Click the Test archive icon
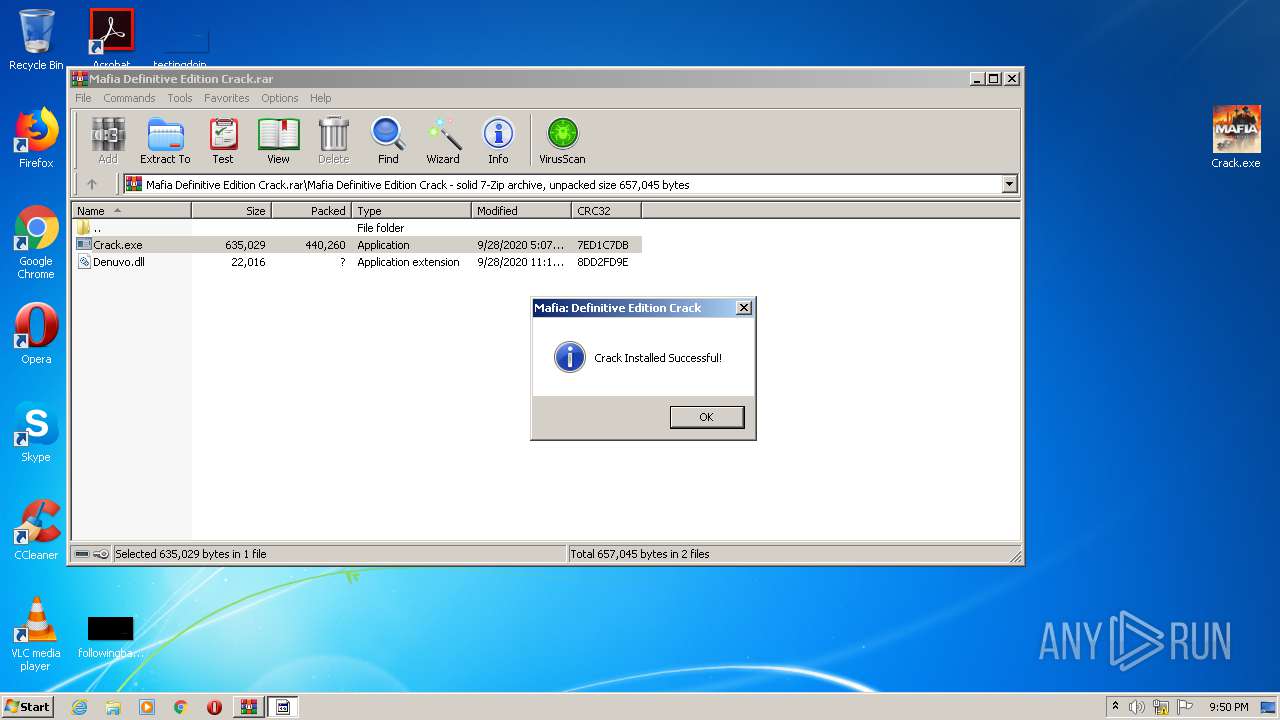Viewport: 1280px width, 720px height. click(x=223, y=141)
